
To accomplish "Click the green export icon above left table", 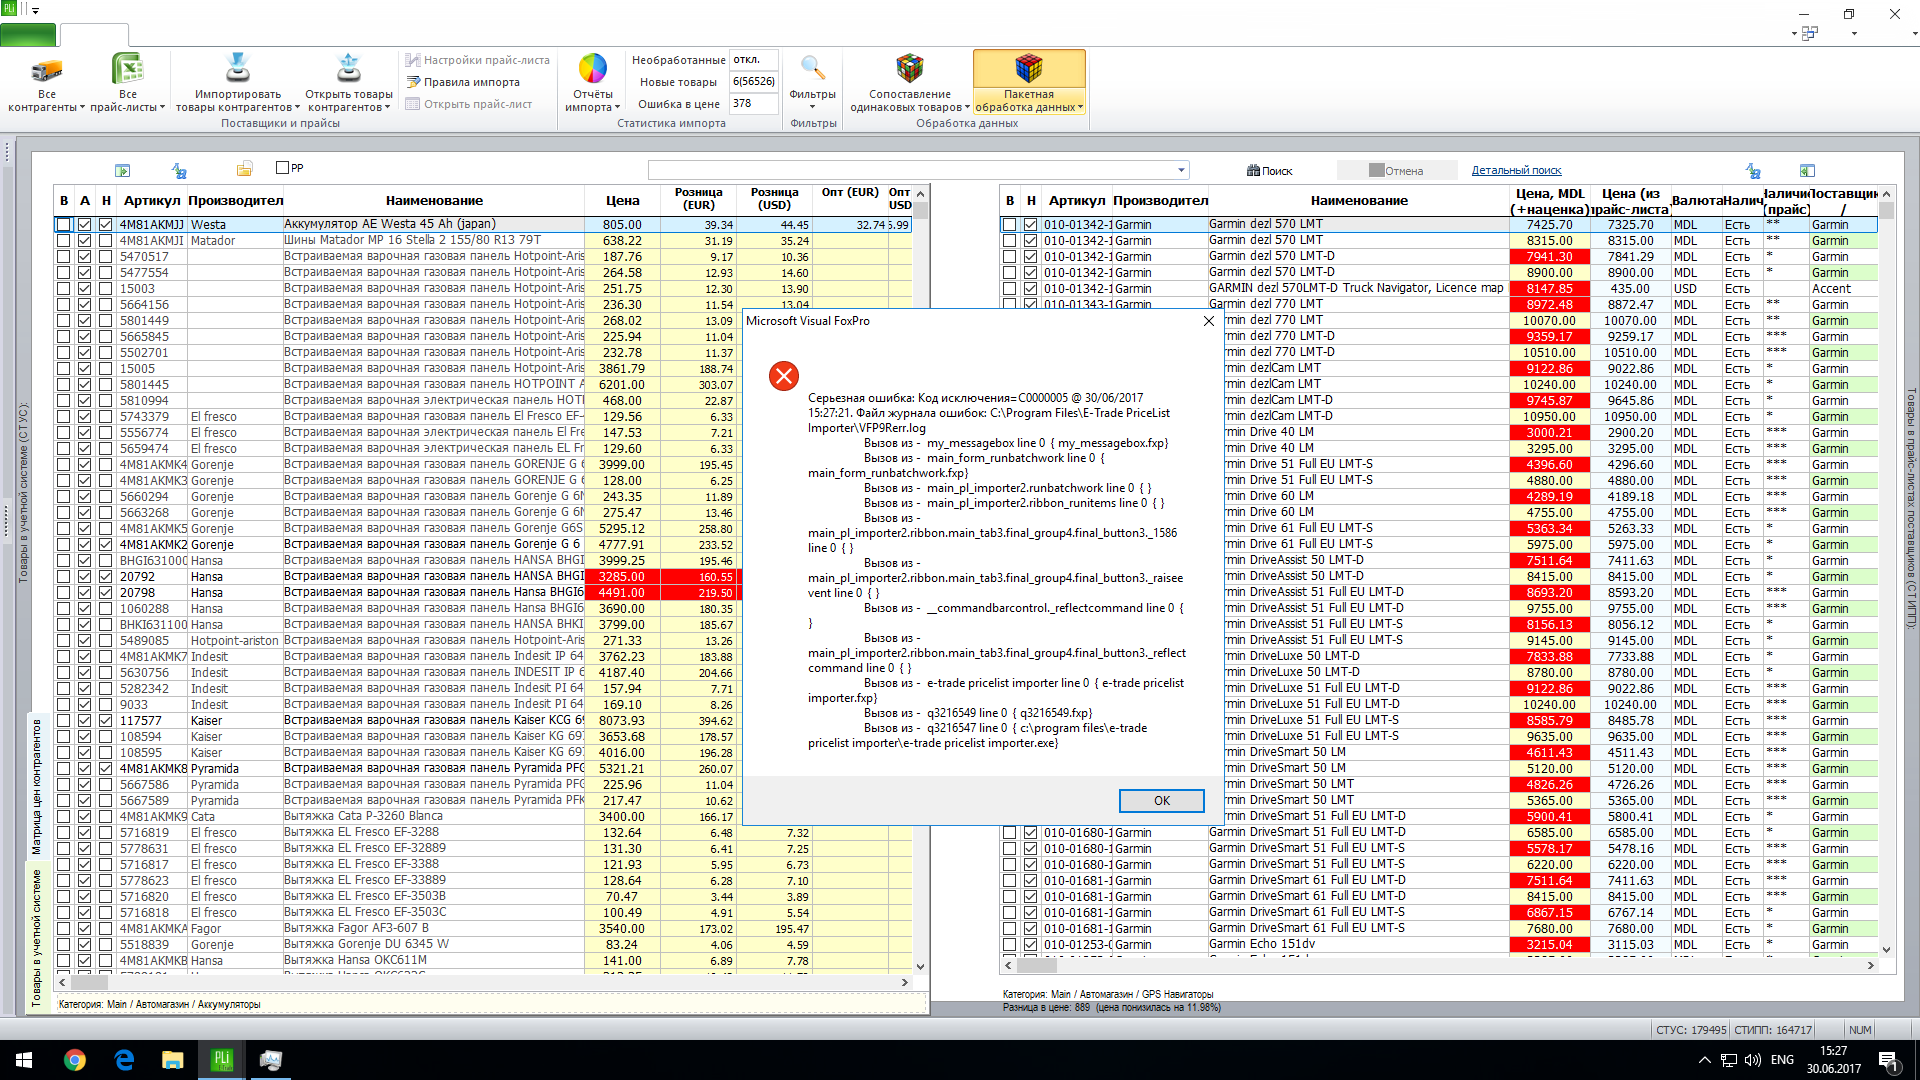I will (x=122, y=171).
